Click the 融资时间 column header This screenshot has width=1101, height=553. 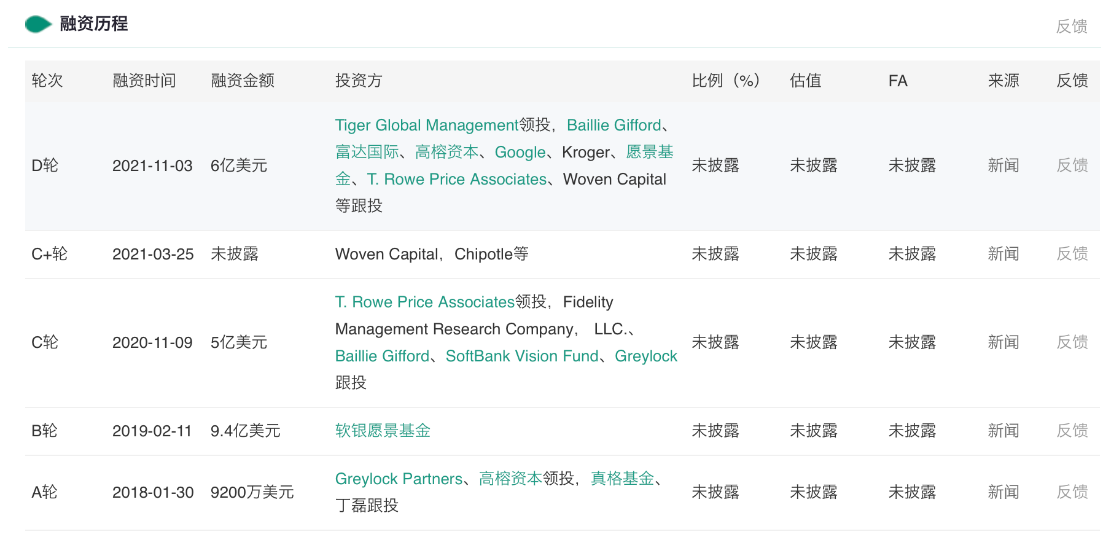pyautogui.click(x=144, y=80)
